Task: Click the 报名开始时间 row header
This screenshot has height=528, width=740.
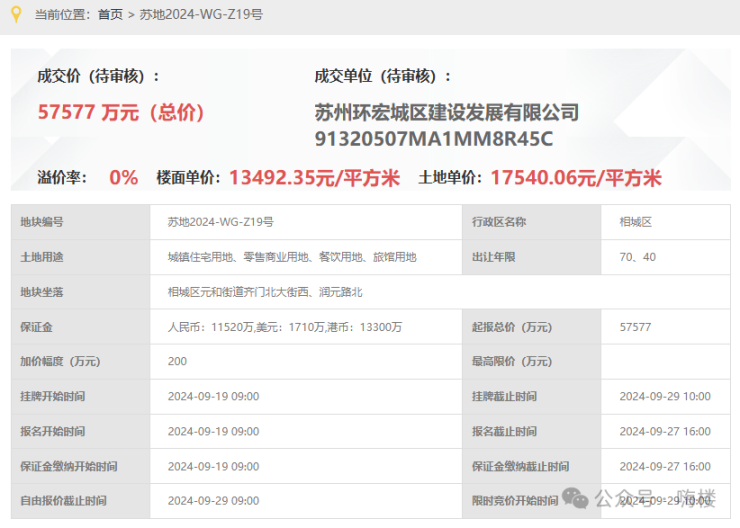Action: pos(81,431)
